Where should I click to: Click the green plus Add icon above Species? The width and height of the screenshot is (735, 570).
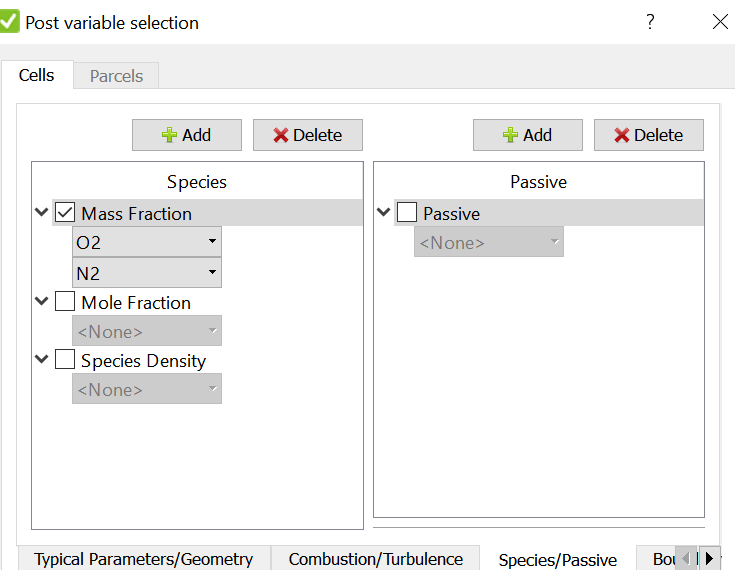[169, 135]
